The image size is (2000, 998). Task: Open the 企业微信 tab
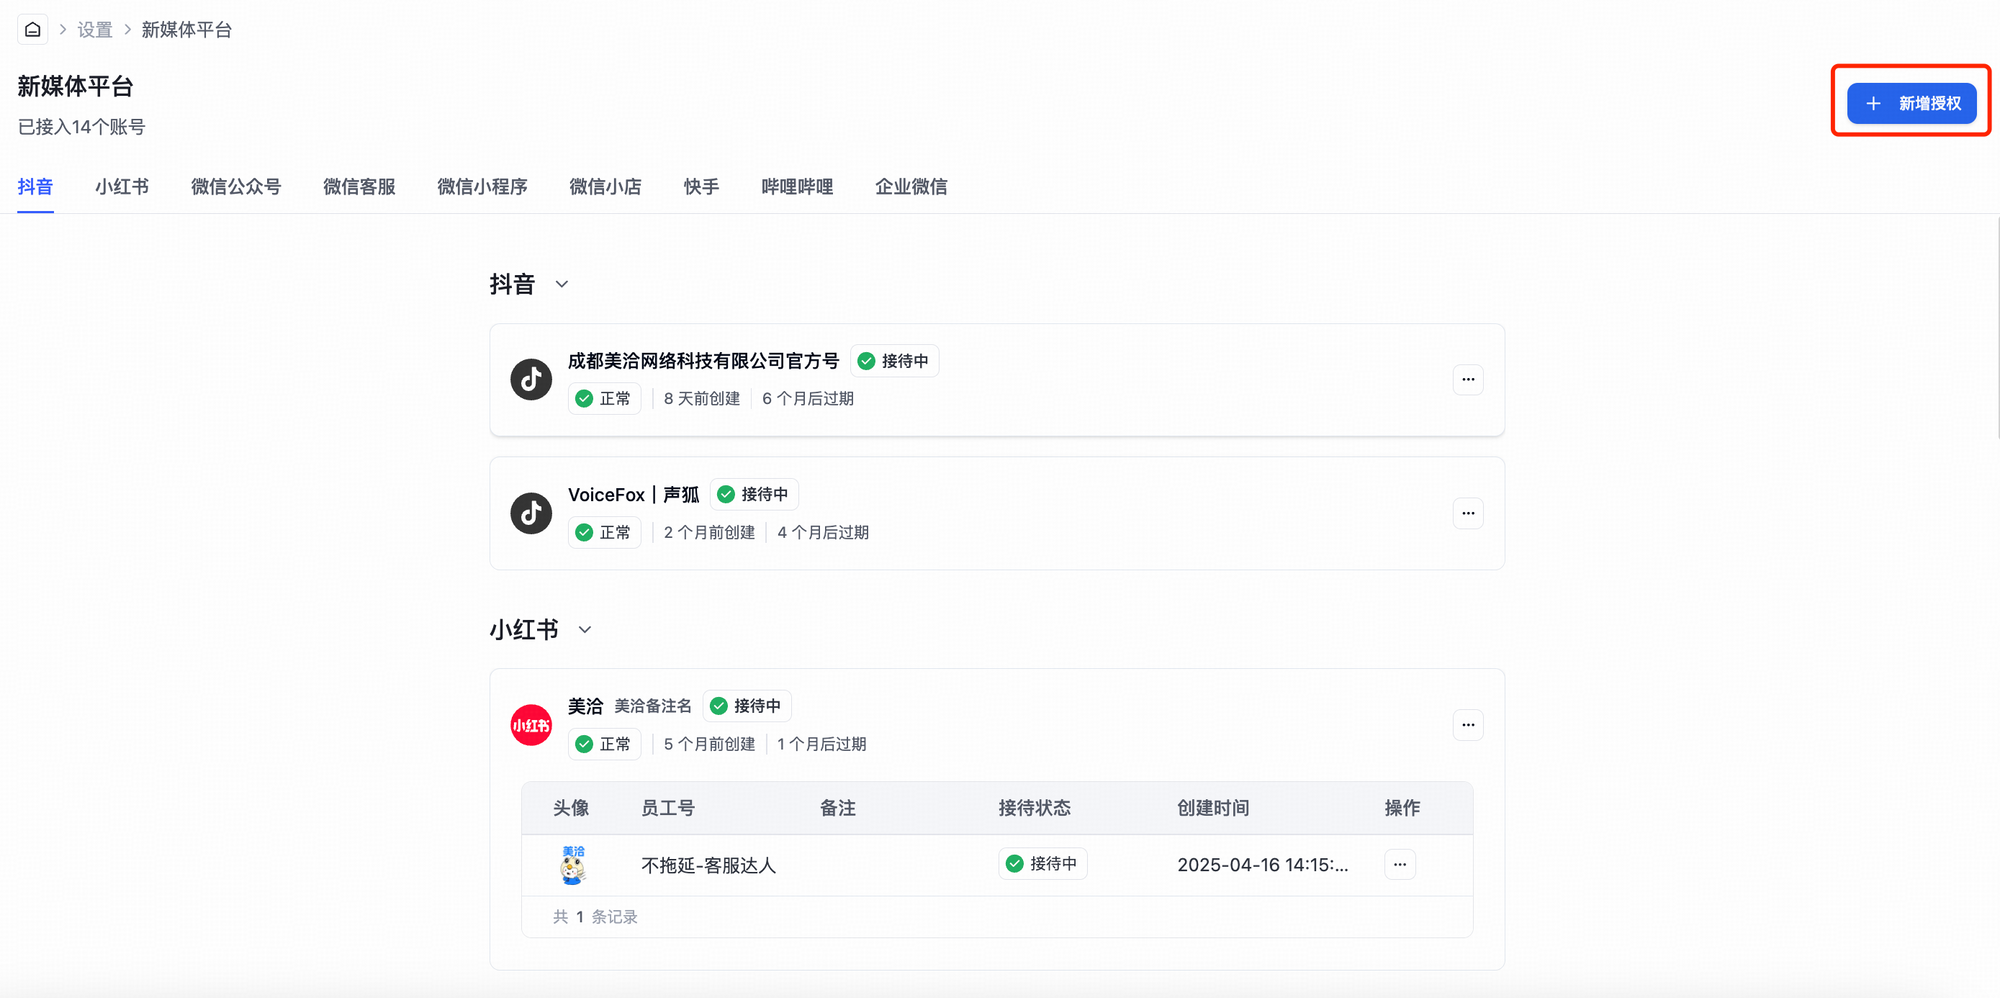click(x=911, y=187)
